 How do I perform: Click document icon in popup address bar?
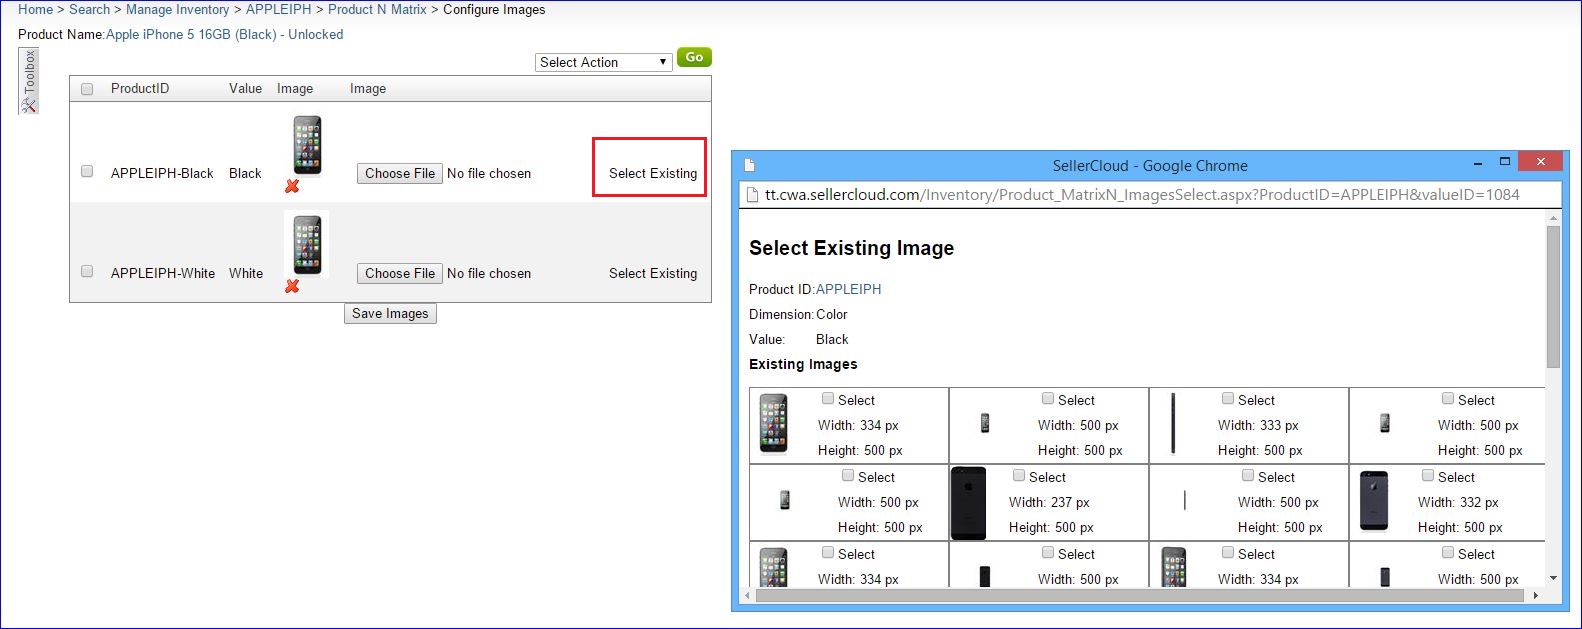[751, 195]
